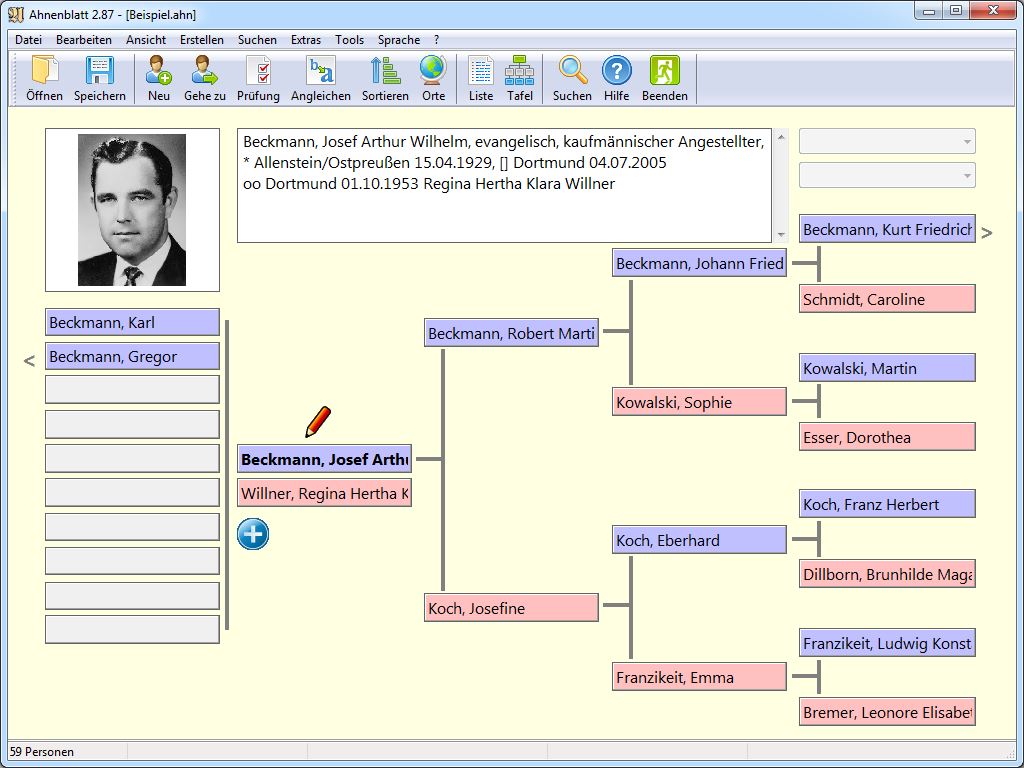This screenshot has height=768, width=1024.
Task: Open the Extras menu
Action: [306, 40]
